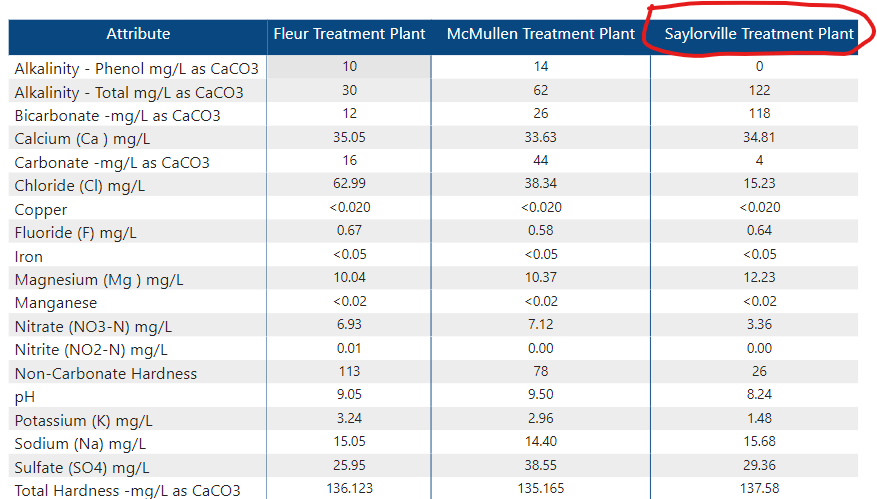Click the Fluoride (F) mg/L row label
Image resolution: width=877 pixels, height=499 pixels.
76,233
